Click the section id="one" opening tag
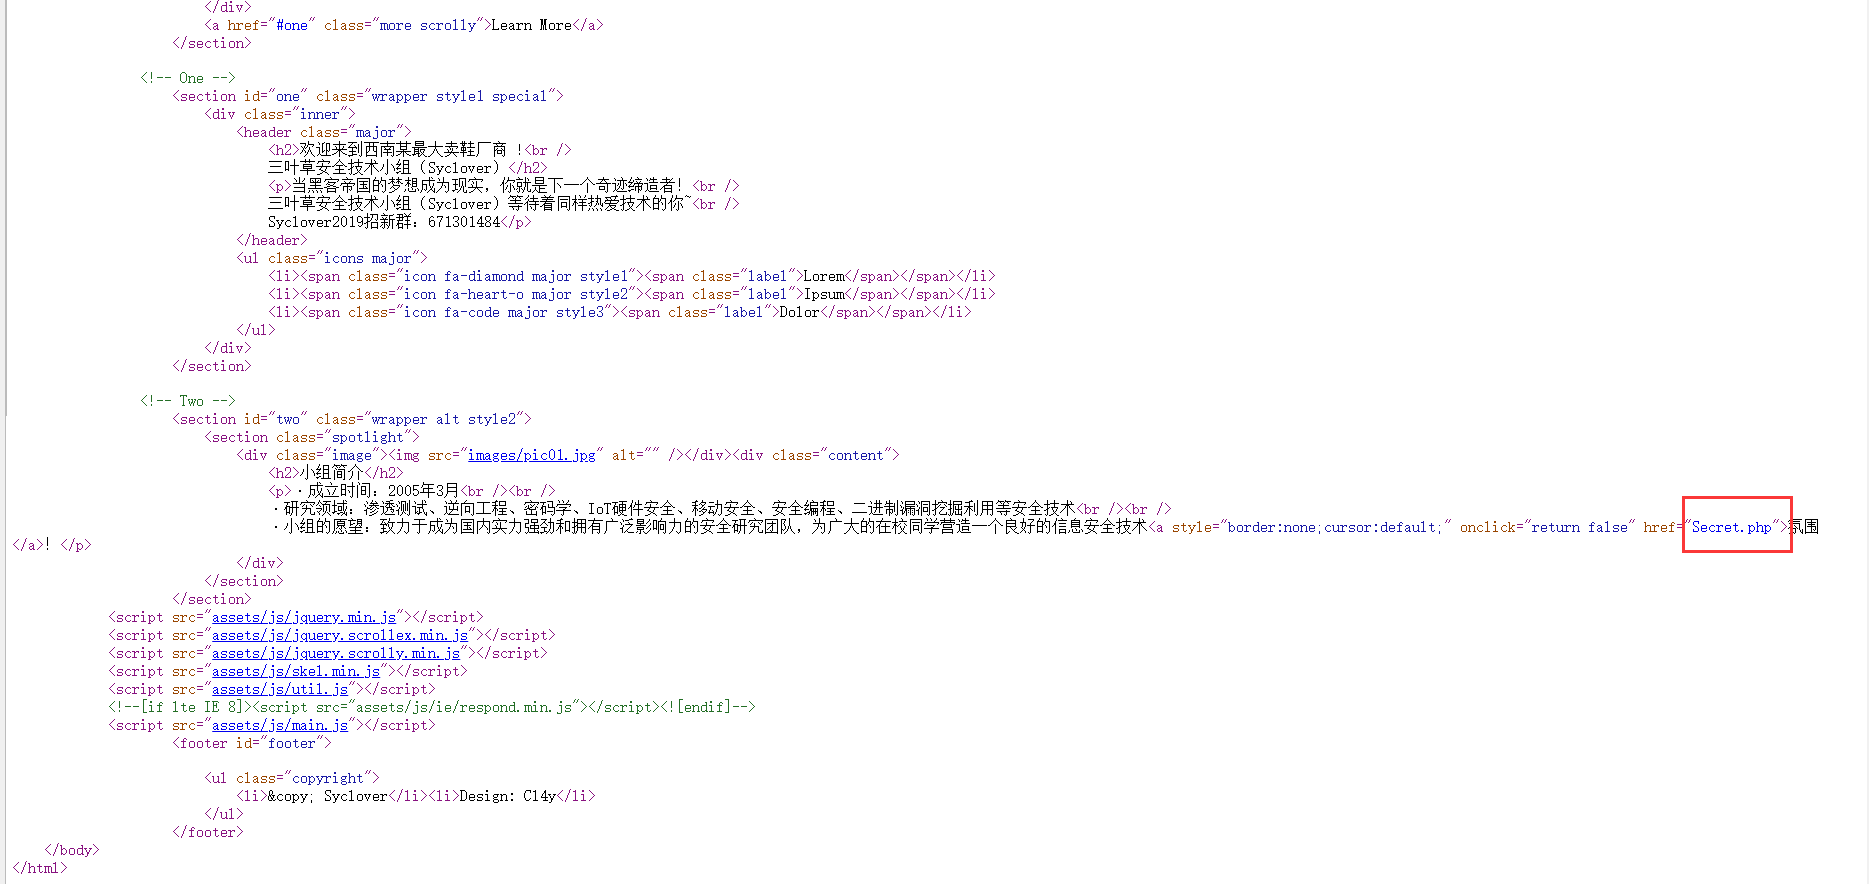The width and height of the screenshot is (1869, 884). point(368,96)
